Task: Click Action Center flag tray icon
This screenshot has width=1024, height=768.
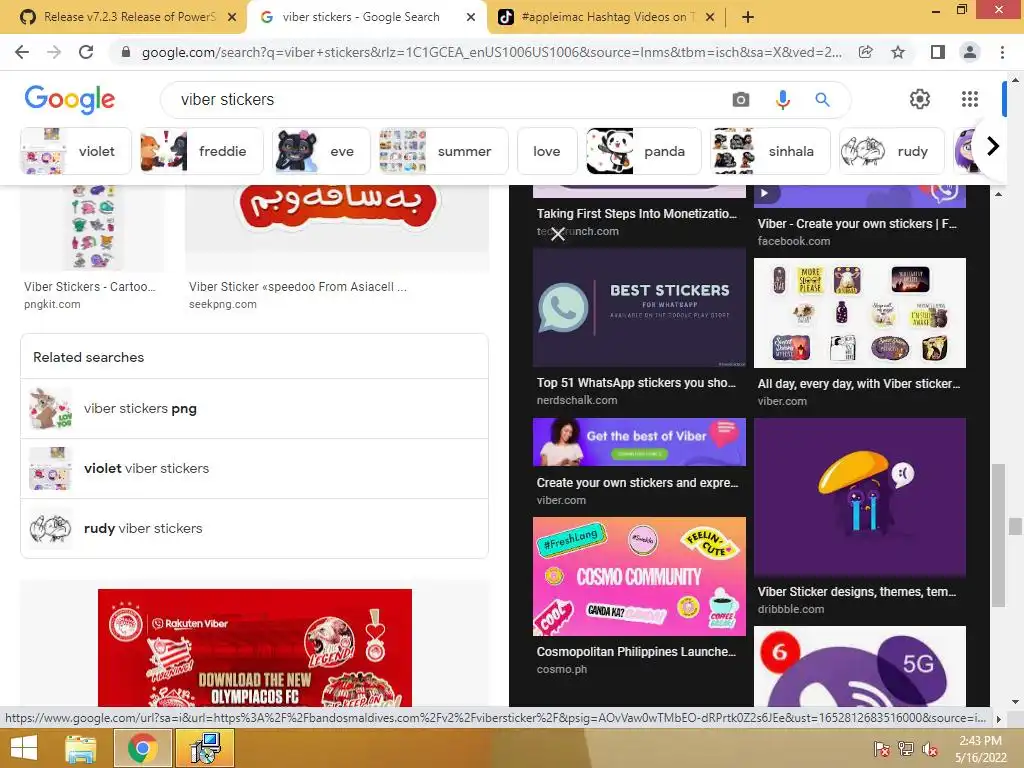Action: 882,748
